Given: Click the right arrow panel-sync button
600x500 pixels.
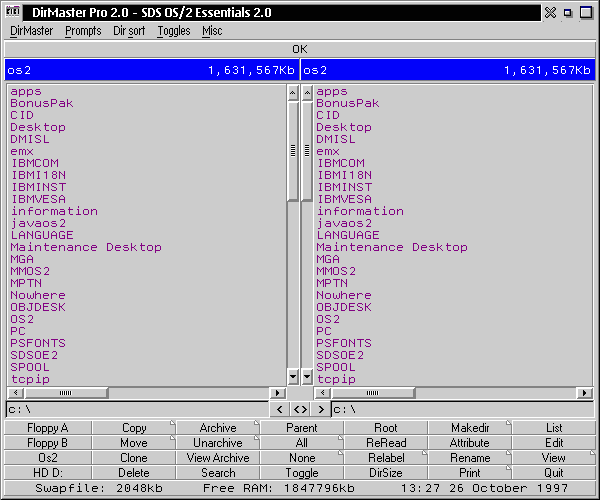Looking at the screenshot, I should [321, 410].
